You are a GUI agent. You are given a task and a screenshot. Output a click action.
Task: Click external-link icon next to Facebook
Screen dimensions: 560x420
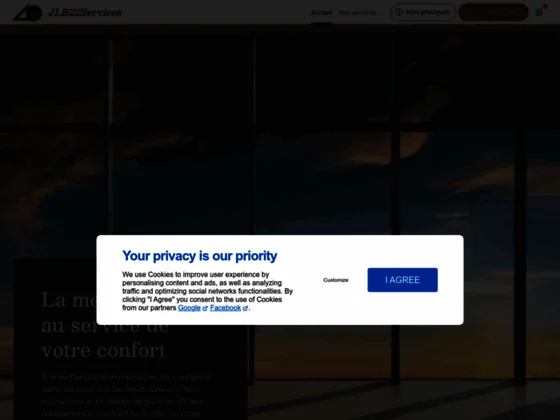click(245, 309)
